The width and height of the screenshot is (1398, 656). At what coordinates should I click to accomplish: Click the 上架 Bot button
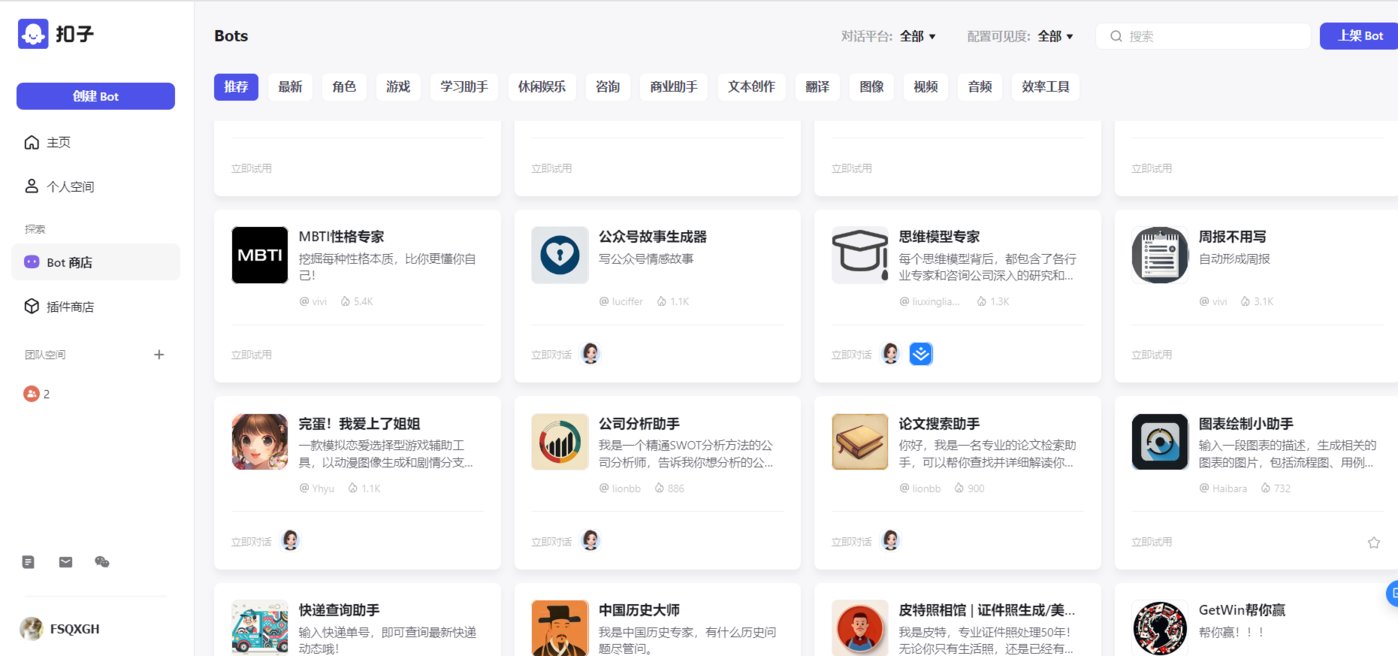click(x=1359, y=36)
